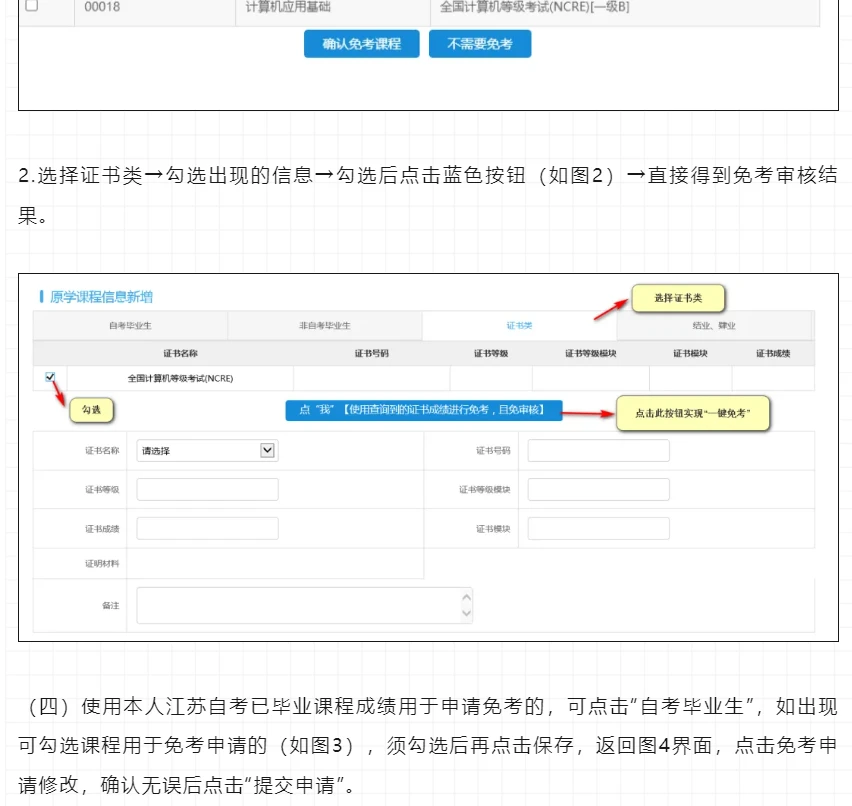This screenshot has width=852, height=806.
Task: Click the blue 使用查询到的证书成绩进行免考 button
Action: click(x=424, y=410)
